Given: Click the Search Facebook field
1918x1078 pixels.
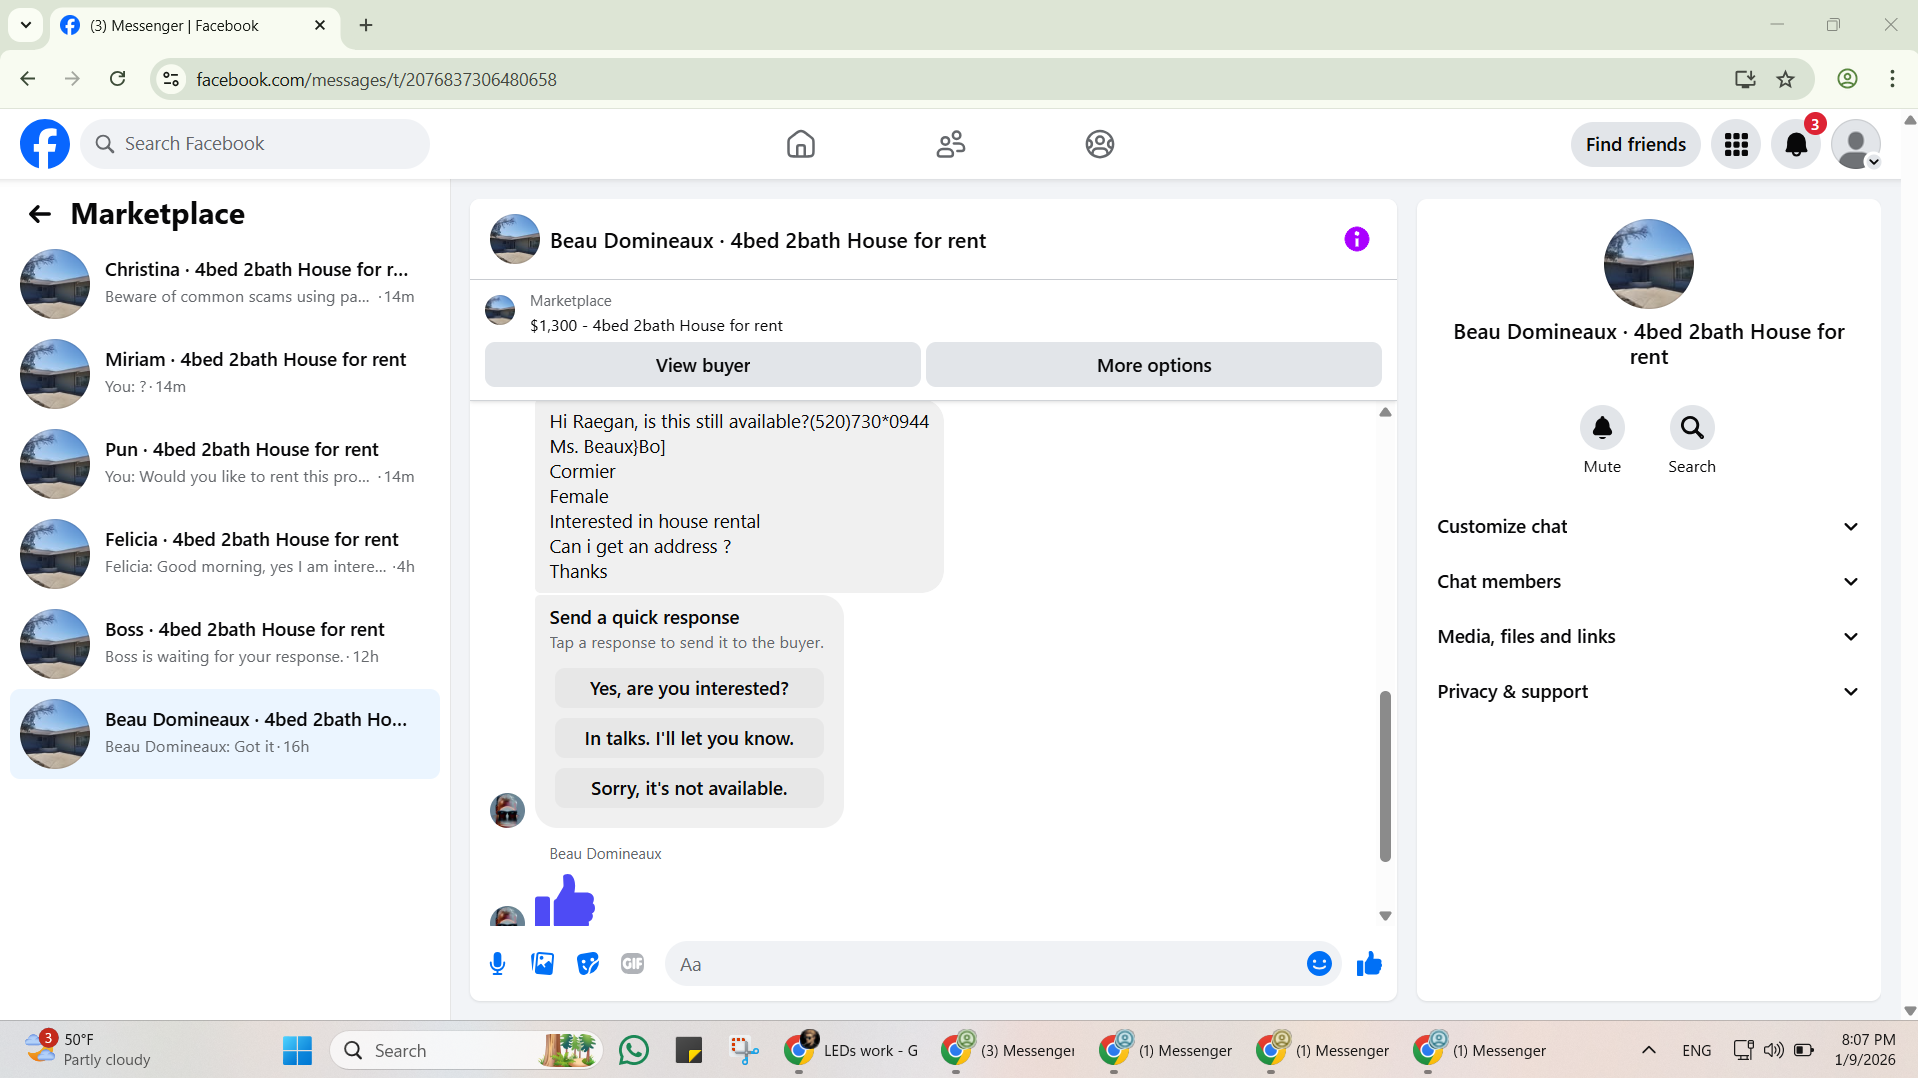Looking at the screenshot, I should click(255, 144).
